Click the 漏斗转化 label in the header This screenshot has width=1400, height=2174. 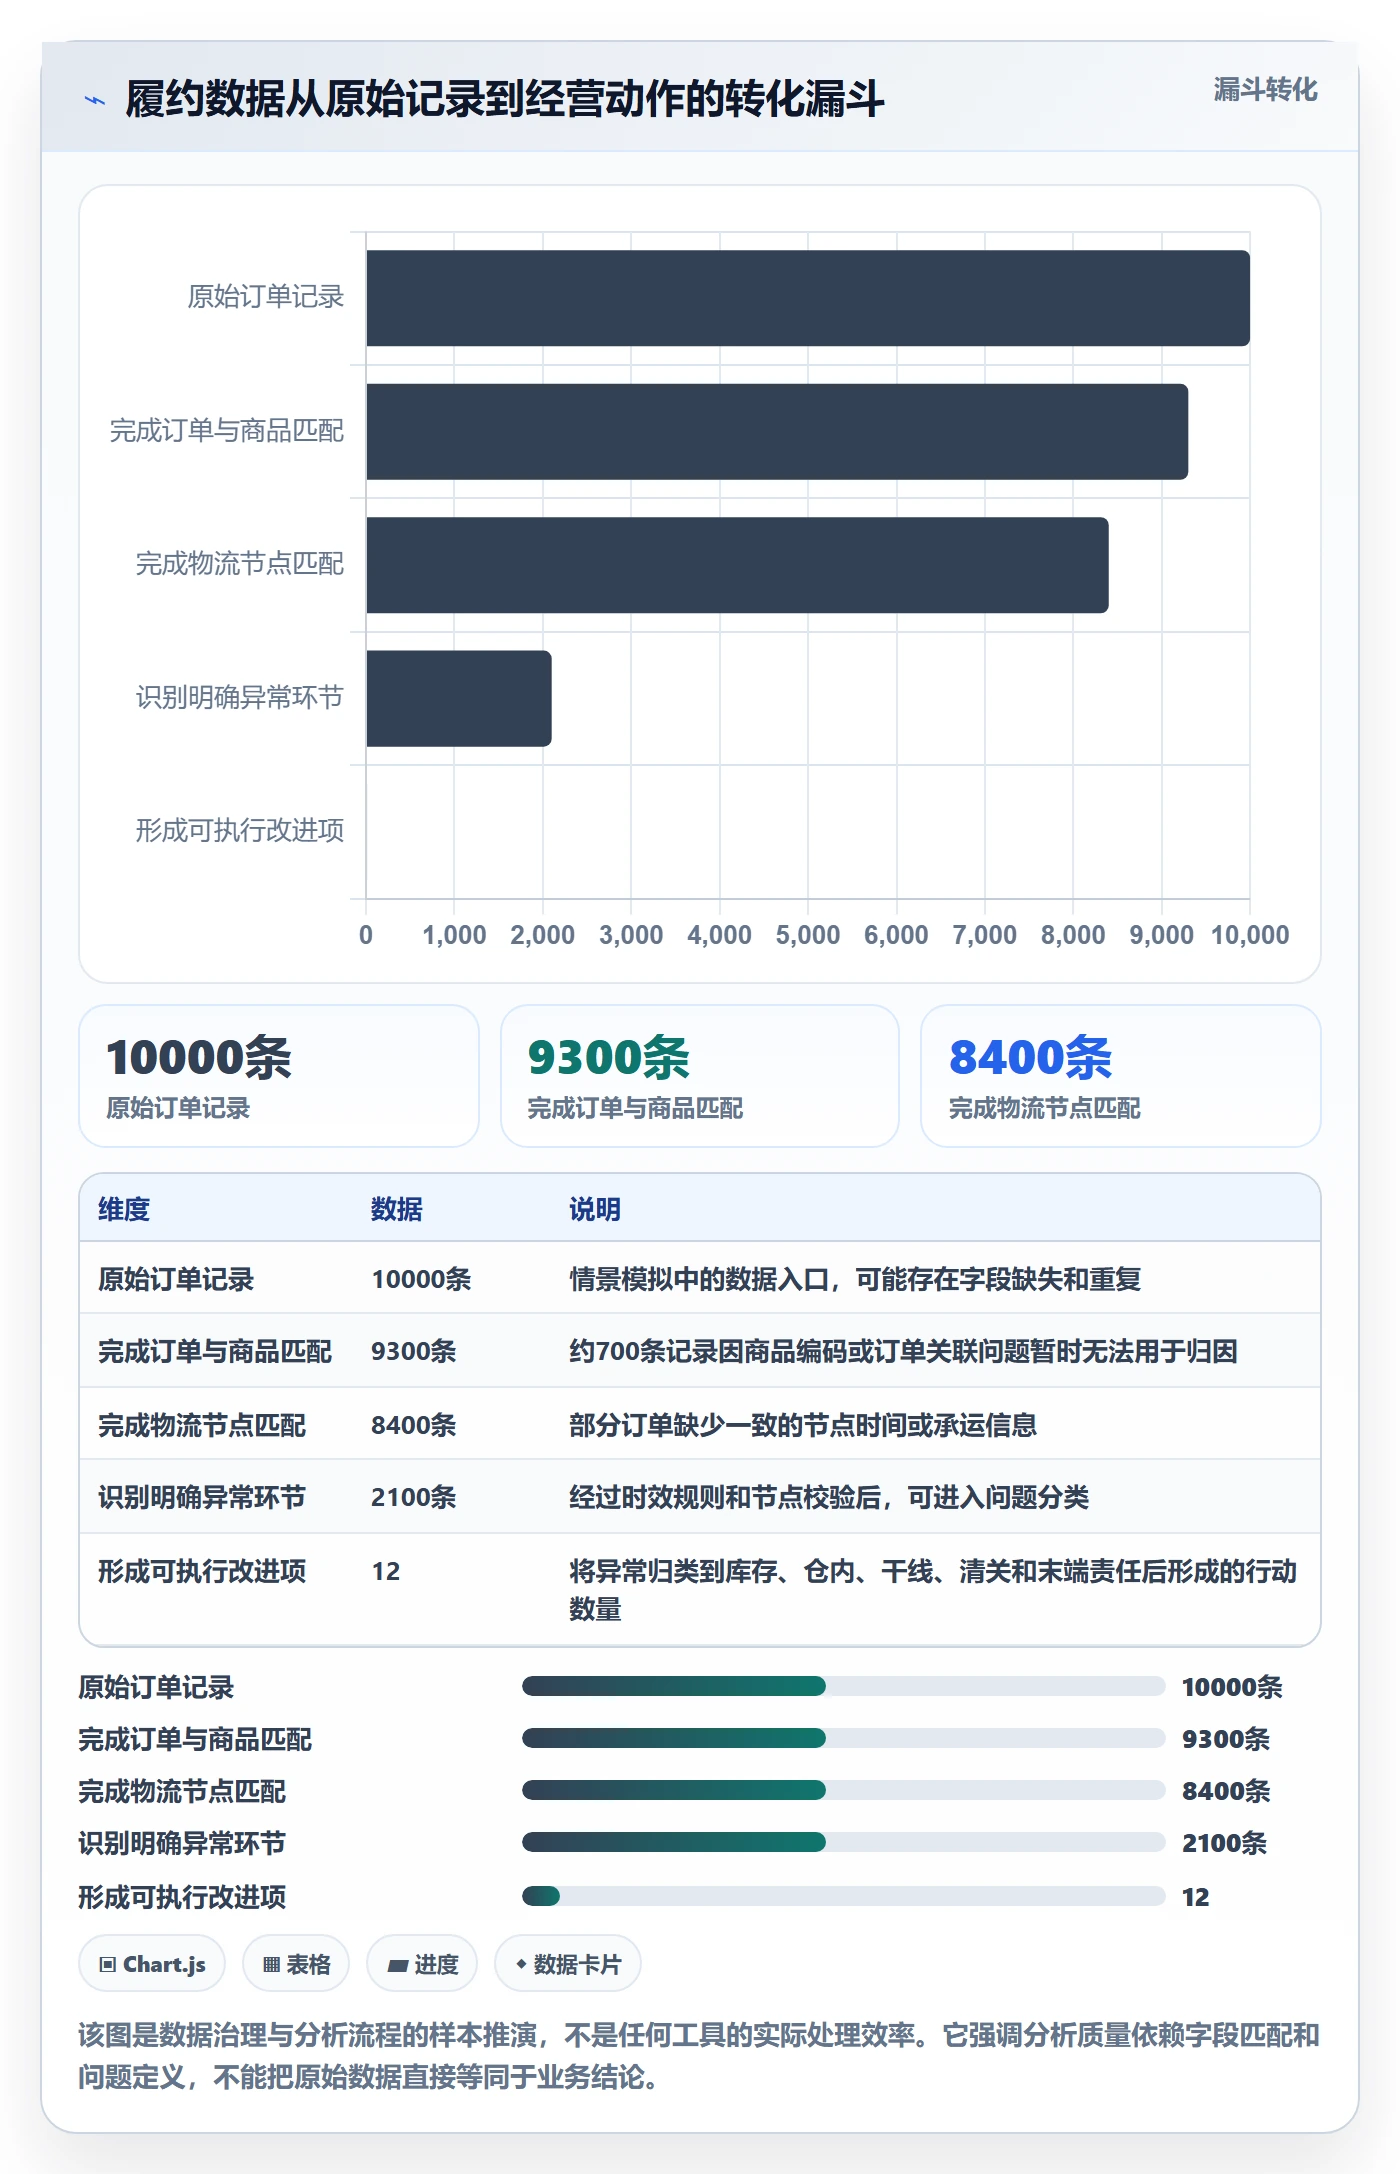point(1265,90)
